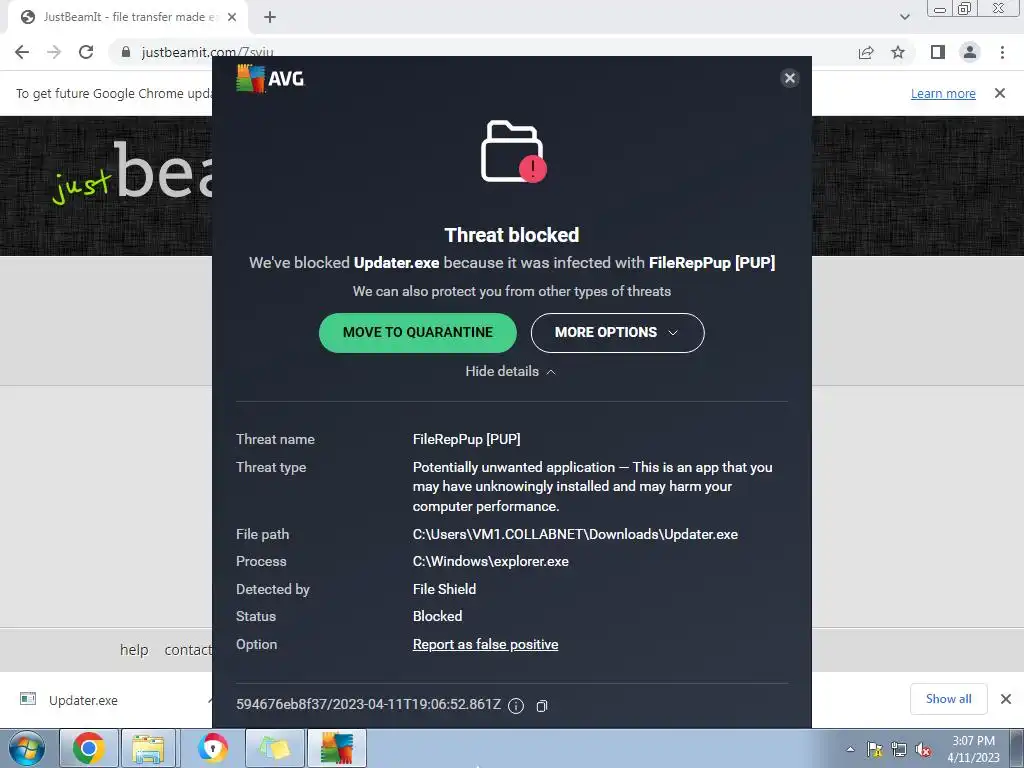Click the AVG logo in the dialog header
The height and width of the screenshot is (768, 1024).
(270, 79)
